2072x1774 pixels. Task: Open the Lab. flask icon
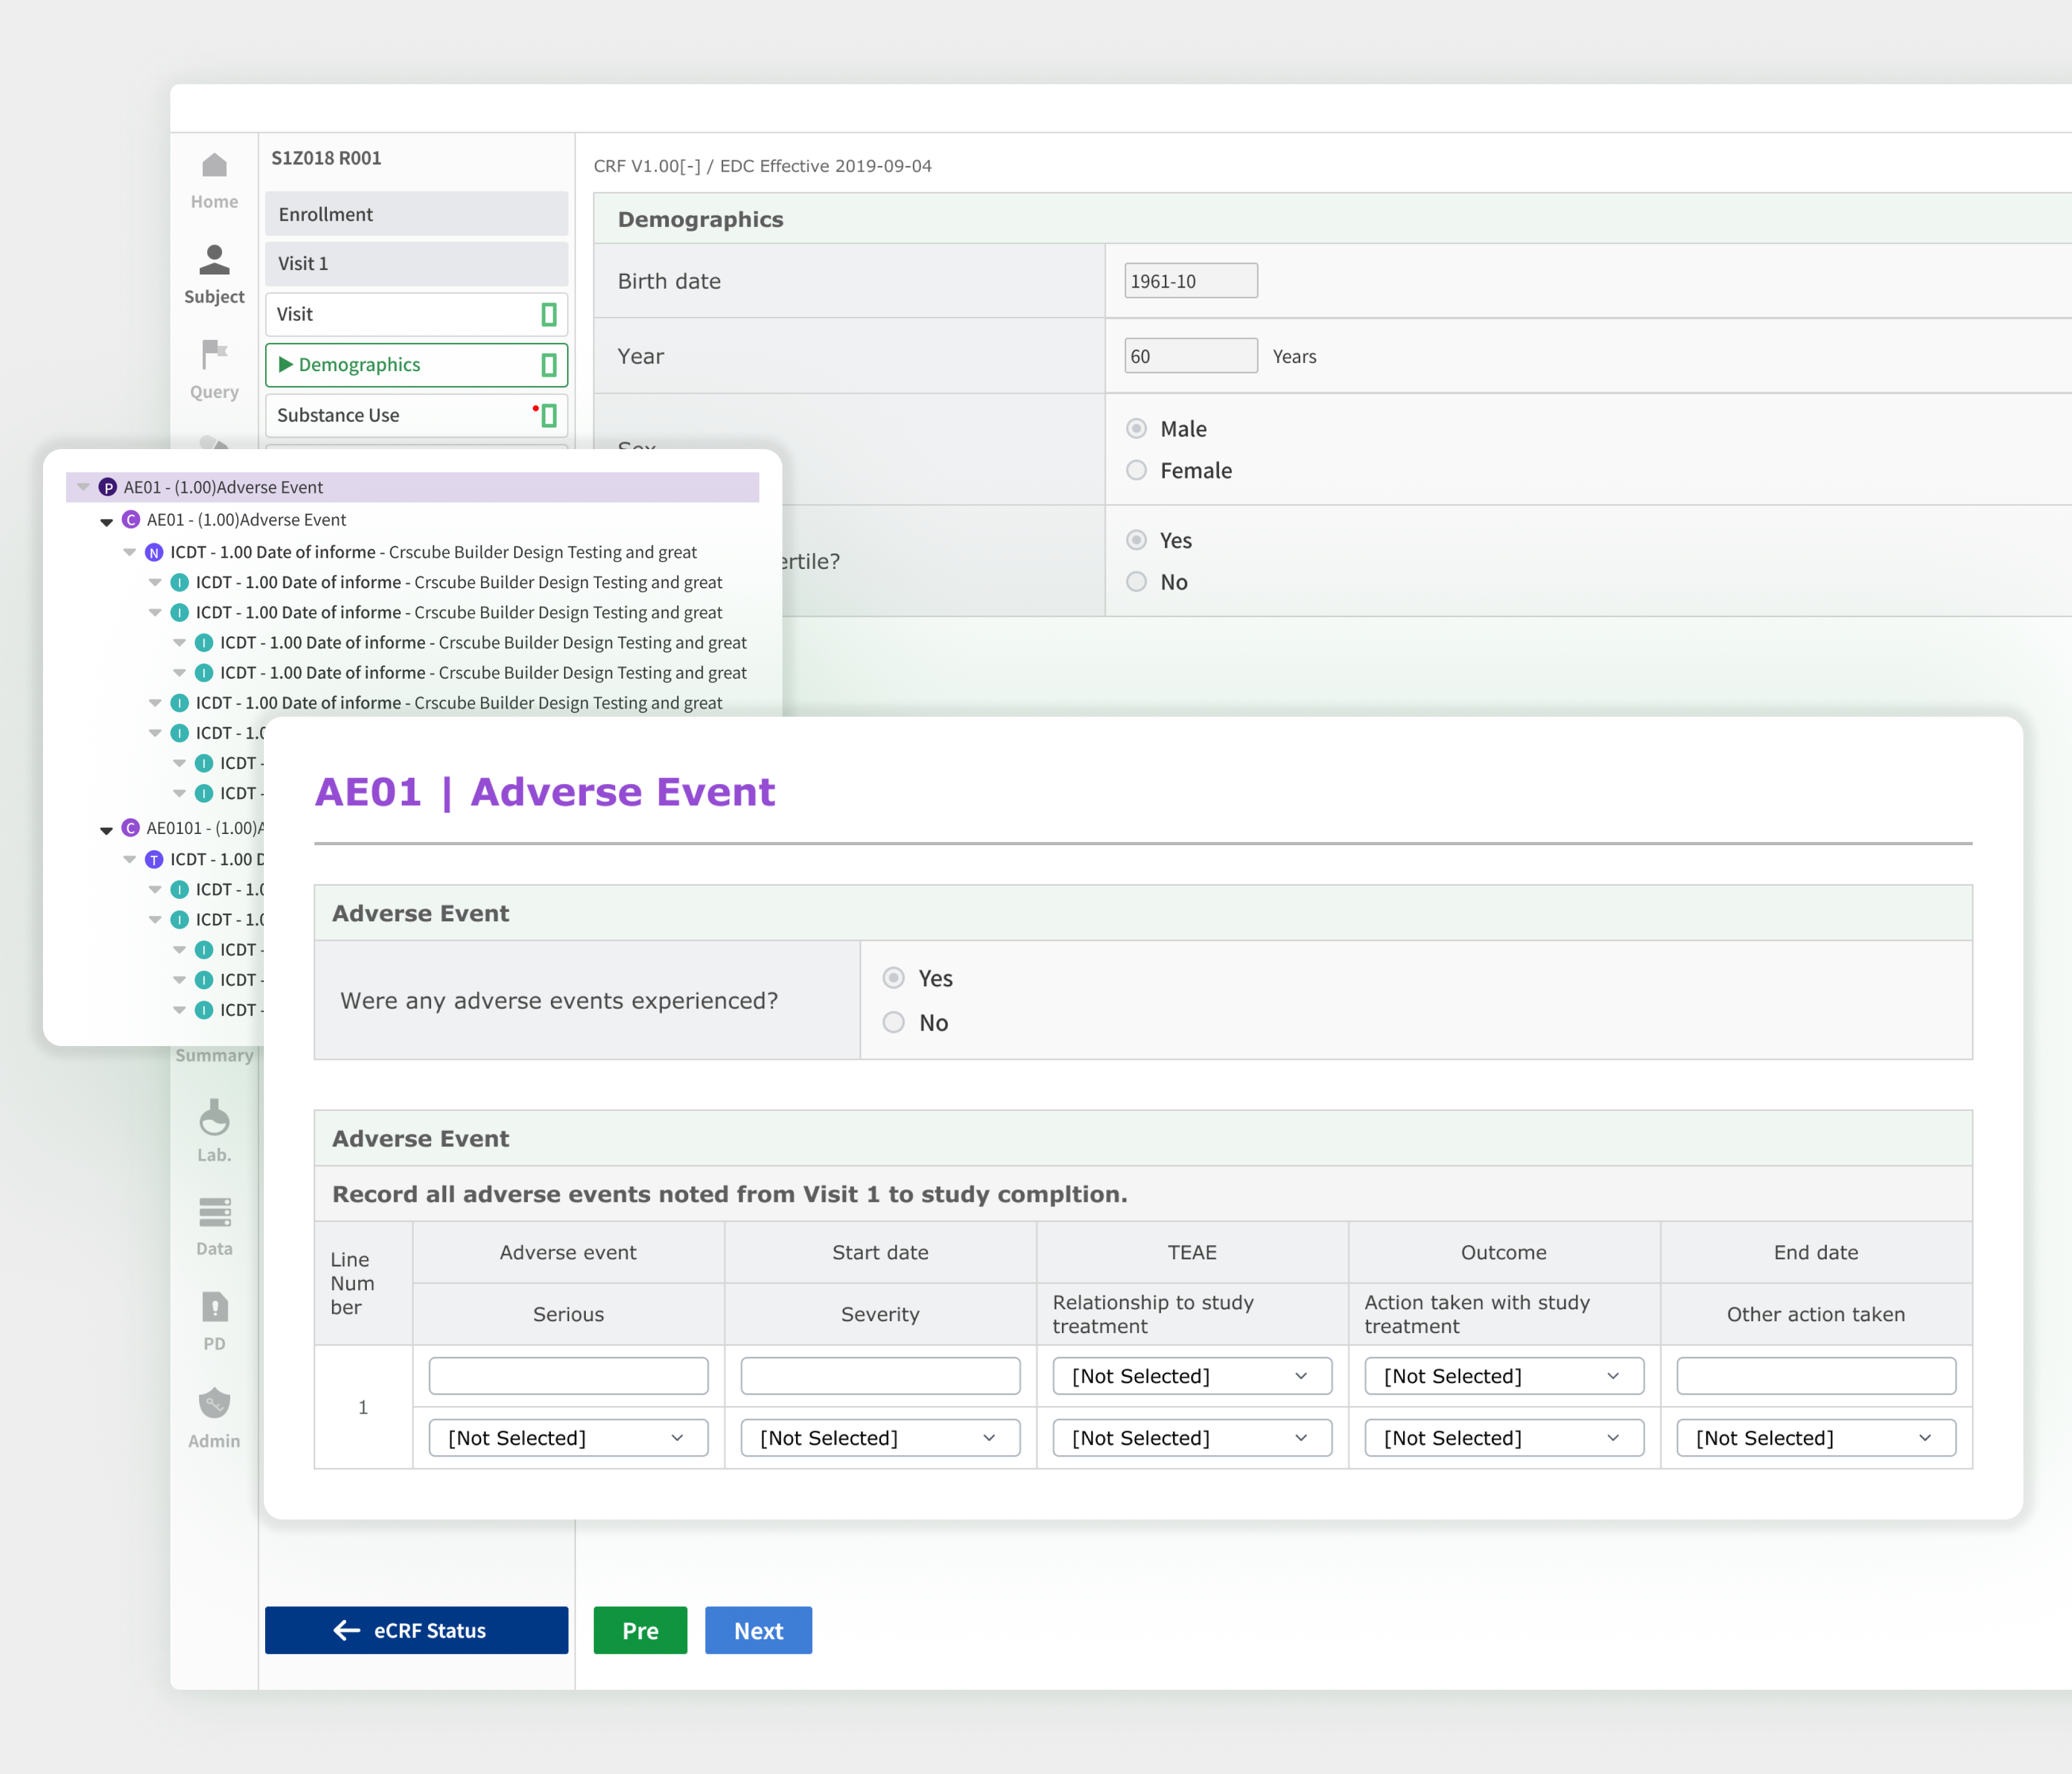(x=214, y=1118)
